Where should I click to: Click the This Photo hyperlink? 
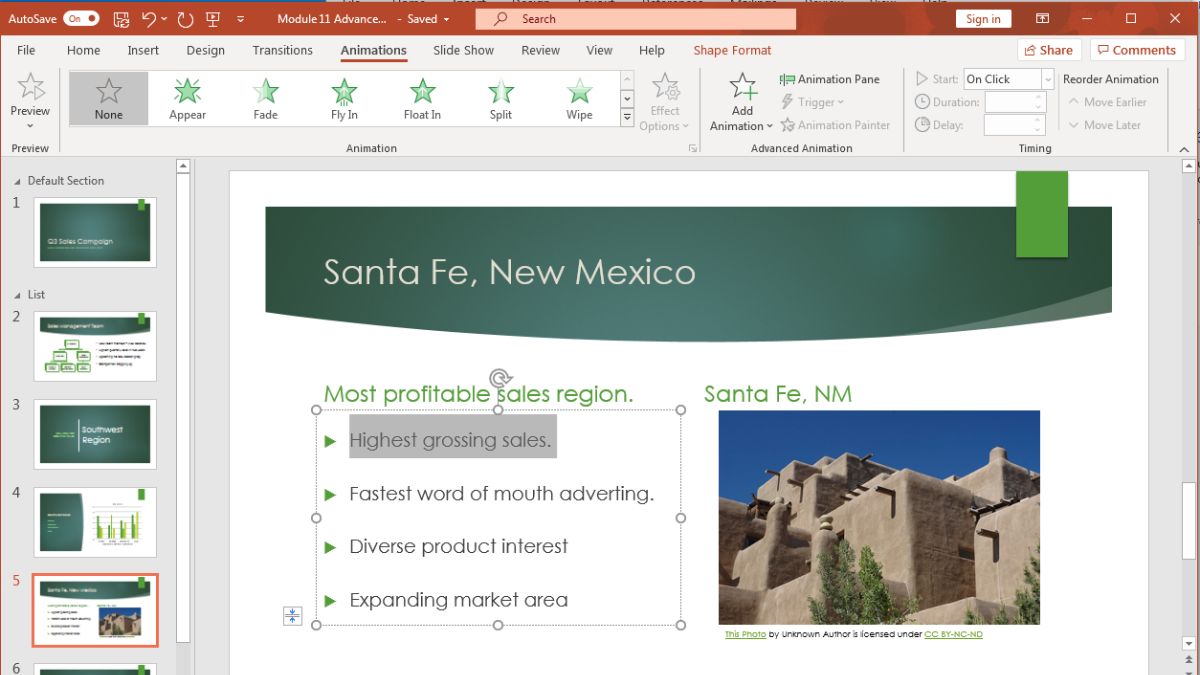tap(744, 633)
